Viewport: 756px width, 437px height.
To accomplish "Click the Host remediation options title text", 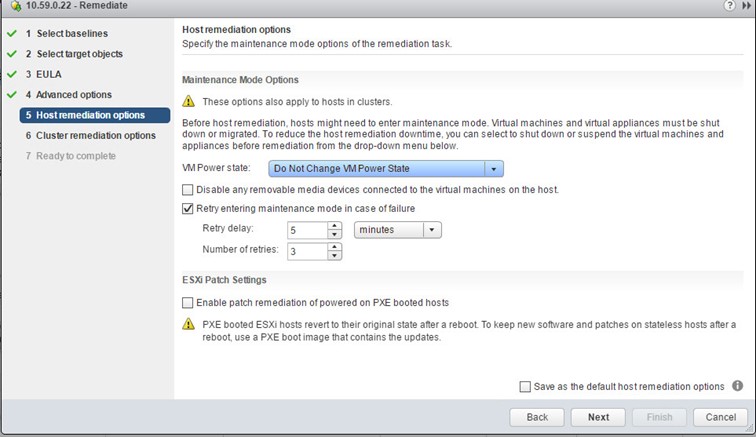I will (236, 29).
